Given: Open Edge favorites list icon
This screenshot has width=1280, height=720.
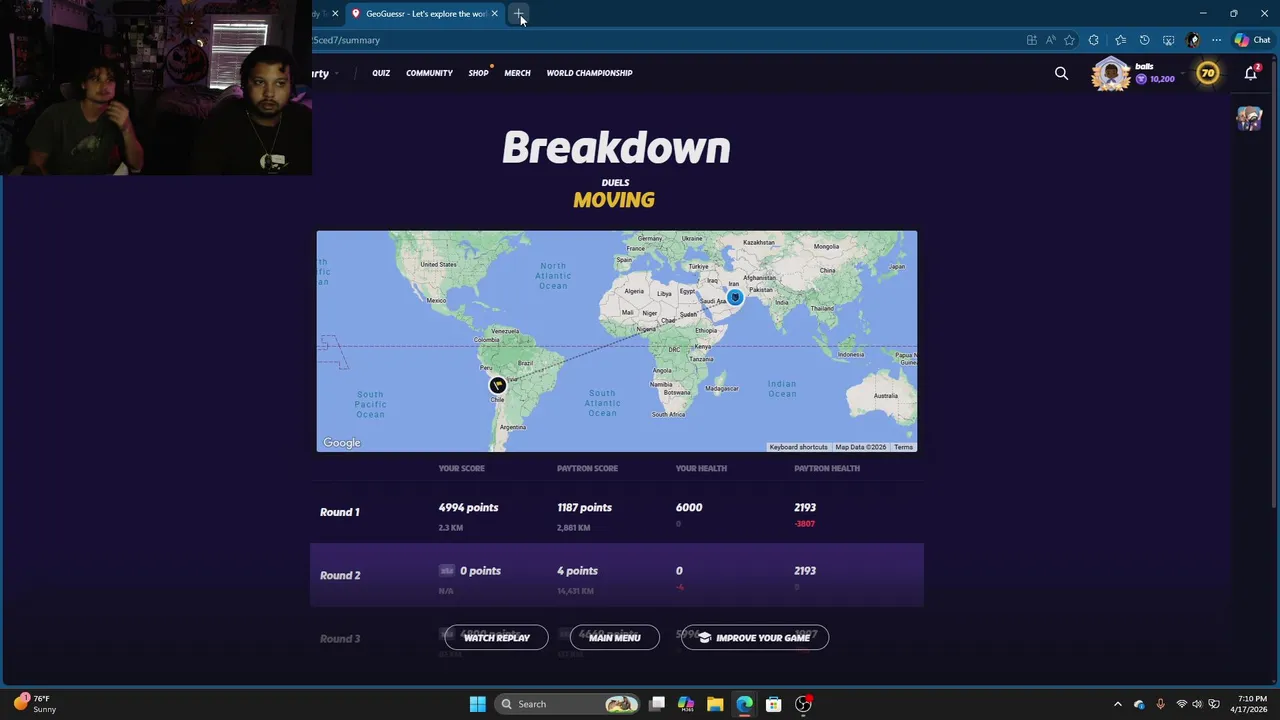Looking at the screenshot, I should [1119, 40].
